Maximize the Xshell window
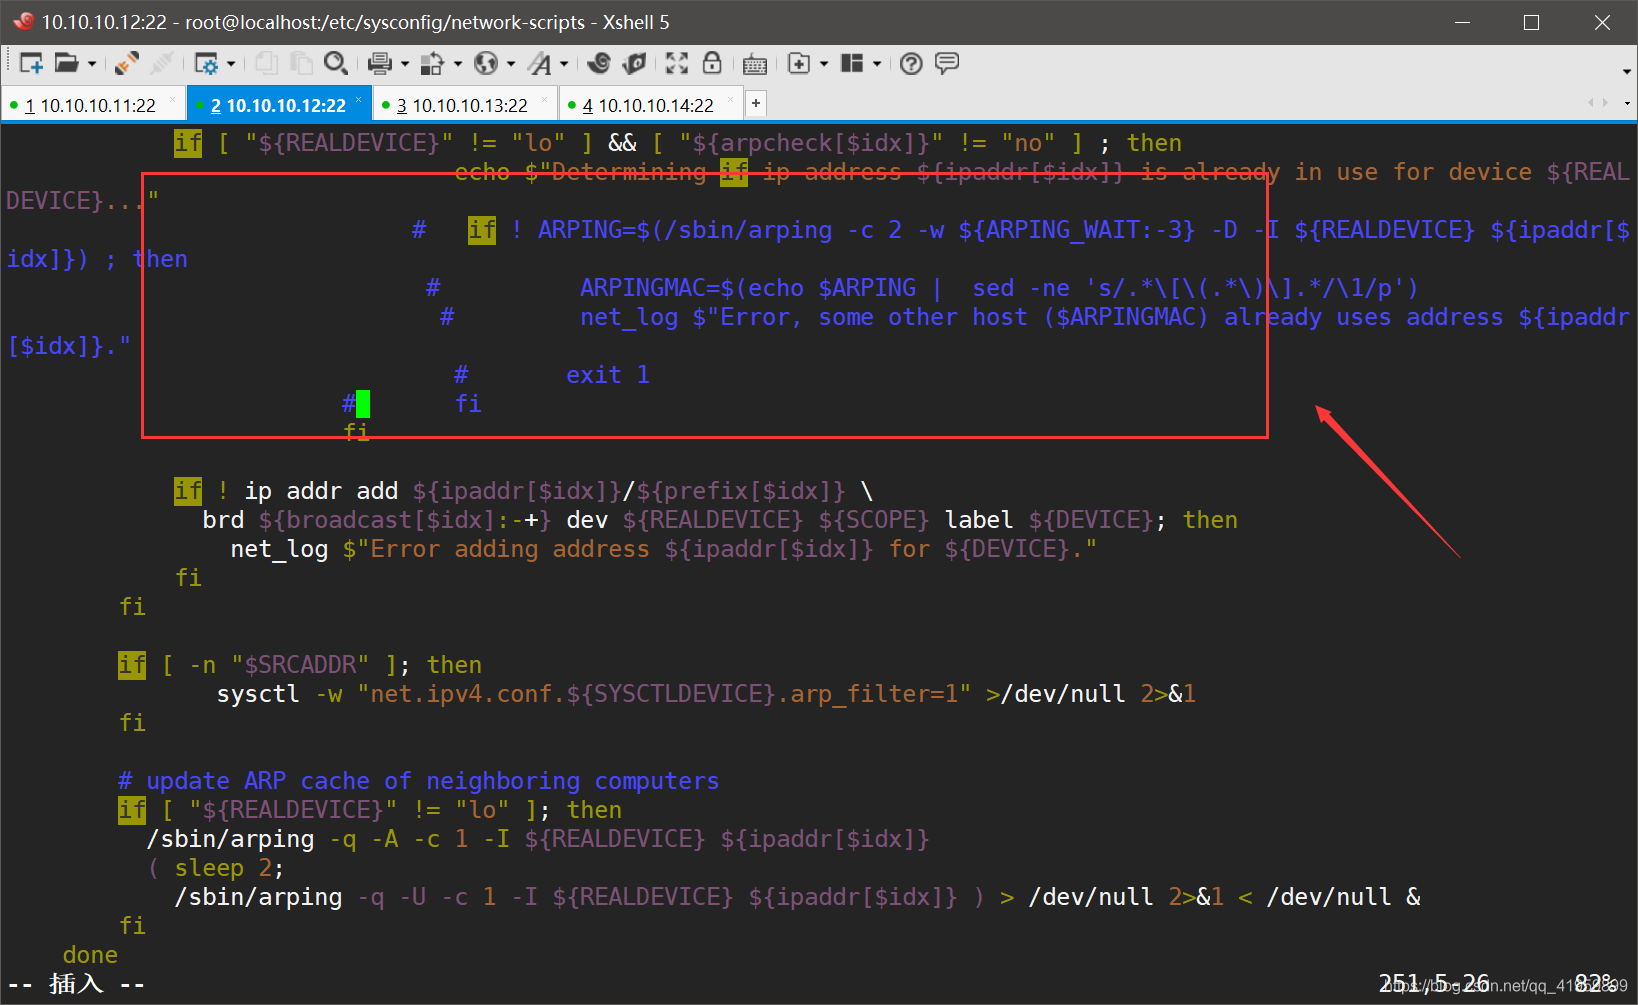This screenshot has width=1638, height=1005. coord(1531,22)
